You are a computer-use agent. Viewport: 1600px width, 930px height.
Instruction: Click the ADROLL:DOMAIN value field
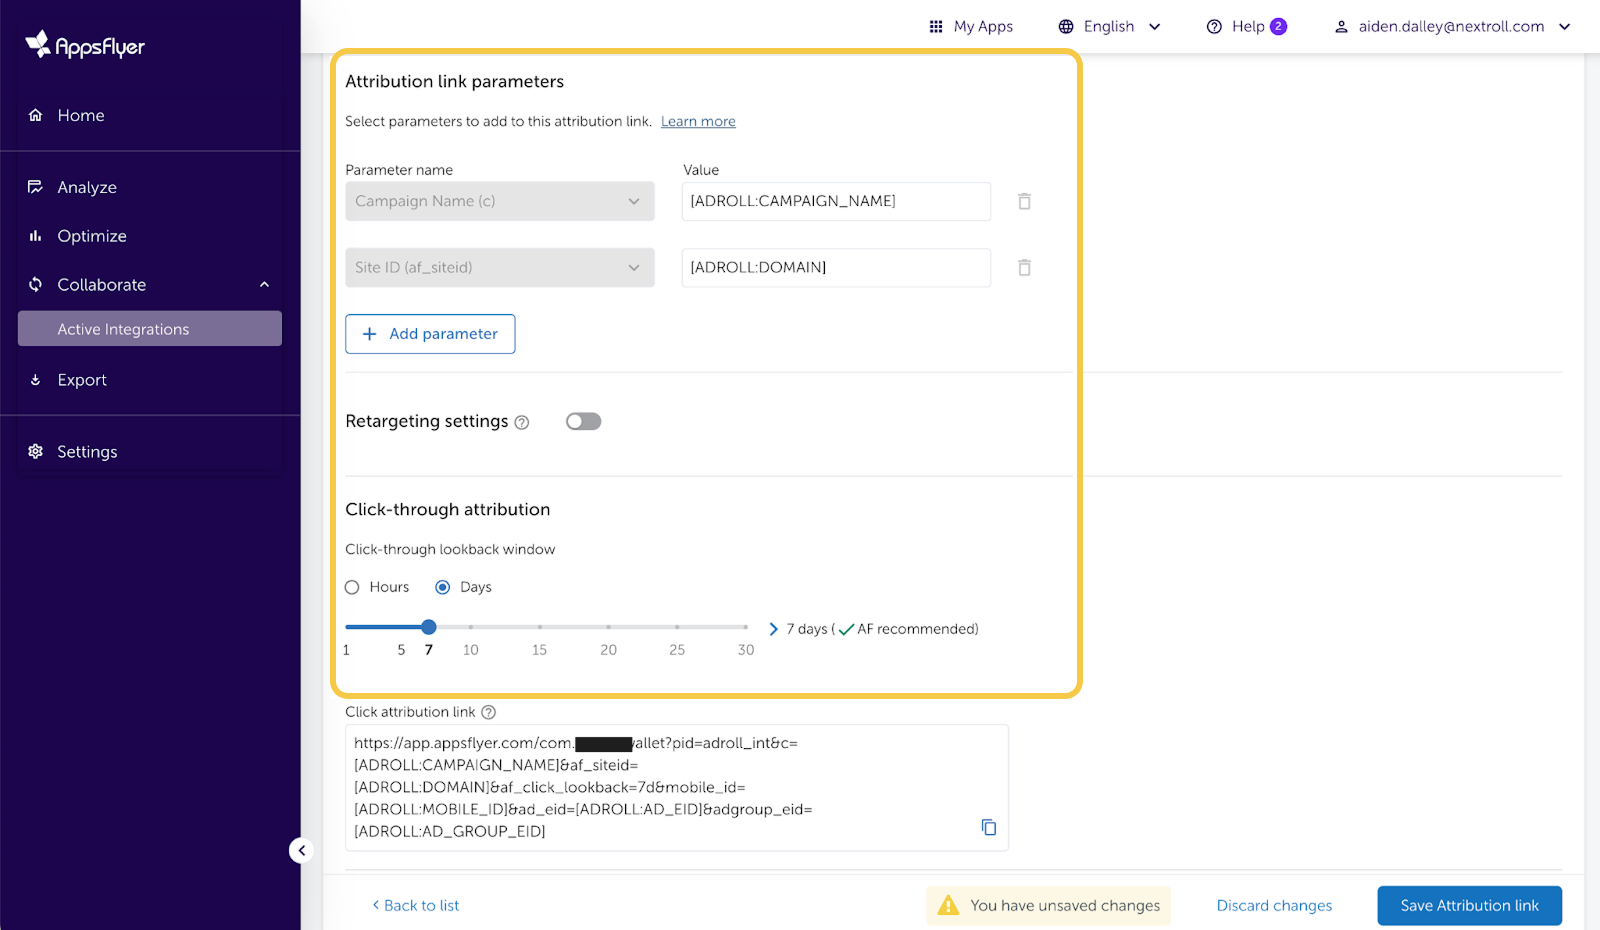click(835, 267)
